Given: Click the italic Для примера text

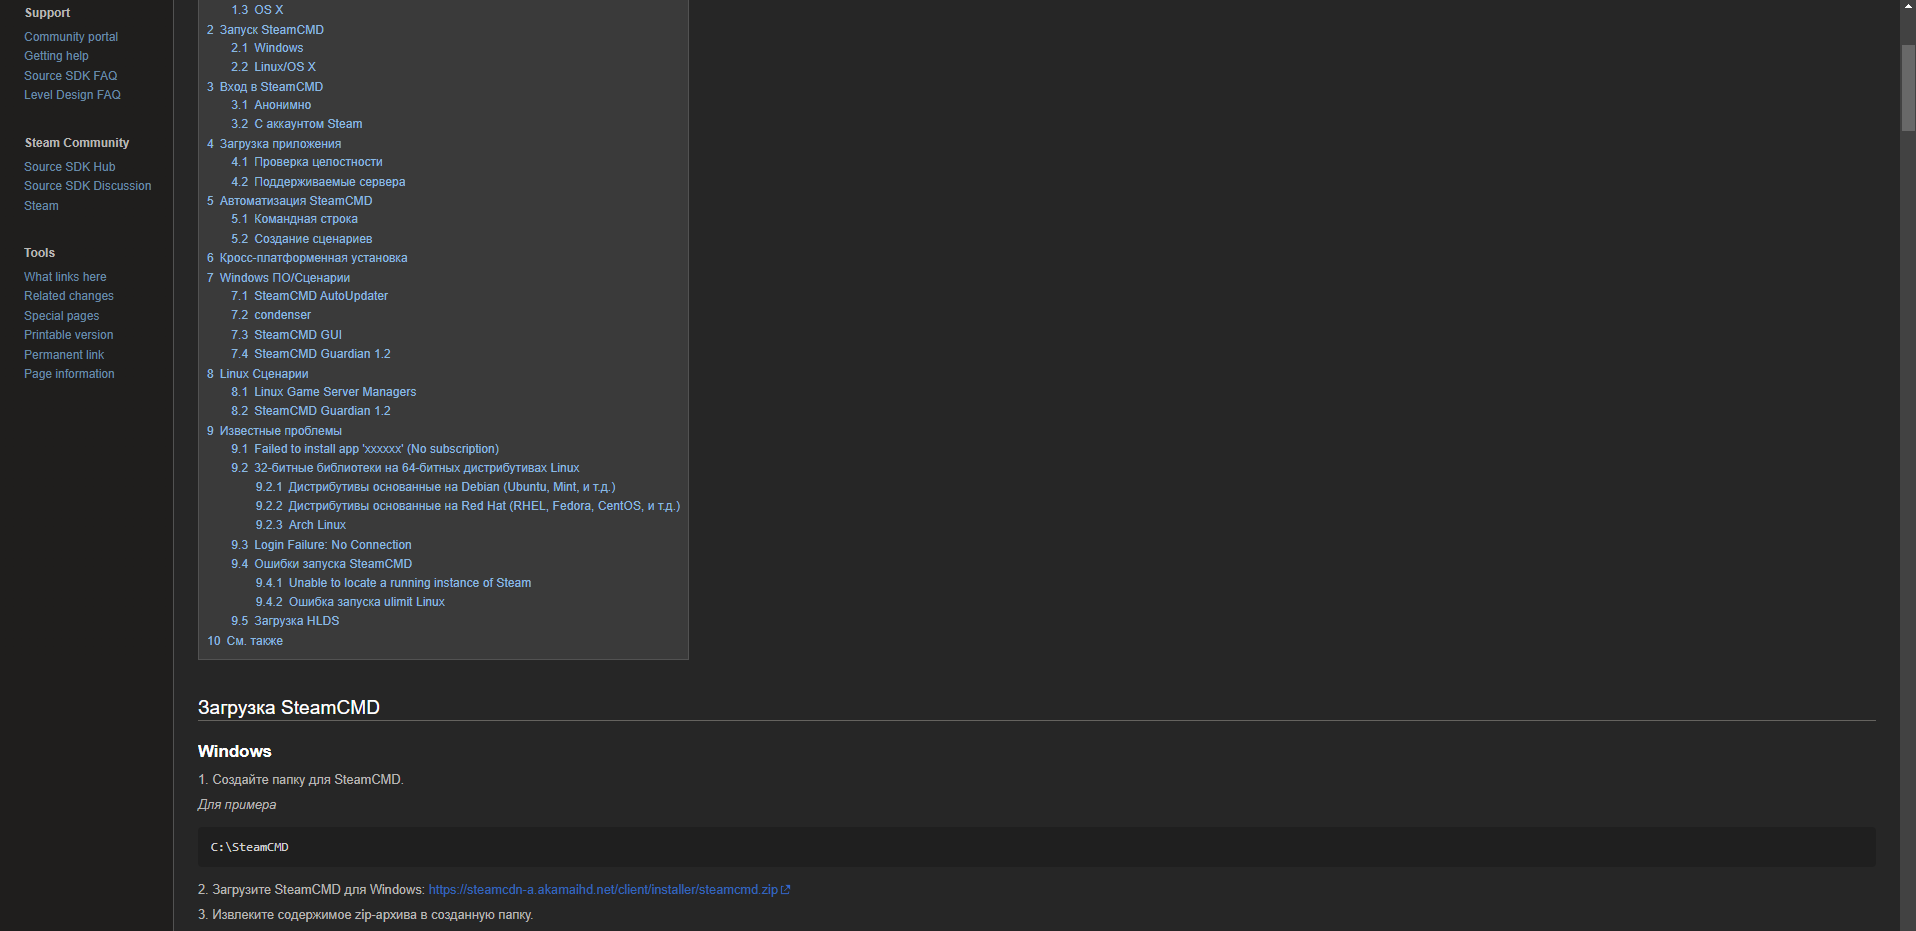Looking at the screenshot, I should (237, 805).
